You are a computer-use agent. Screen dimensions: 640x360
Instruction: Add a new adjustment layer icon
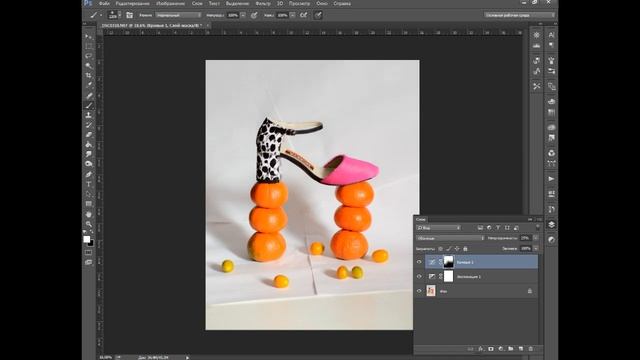(501, 349)
